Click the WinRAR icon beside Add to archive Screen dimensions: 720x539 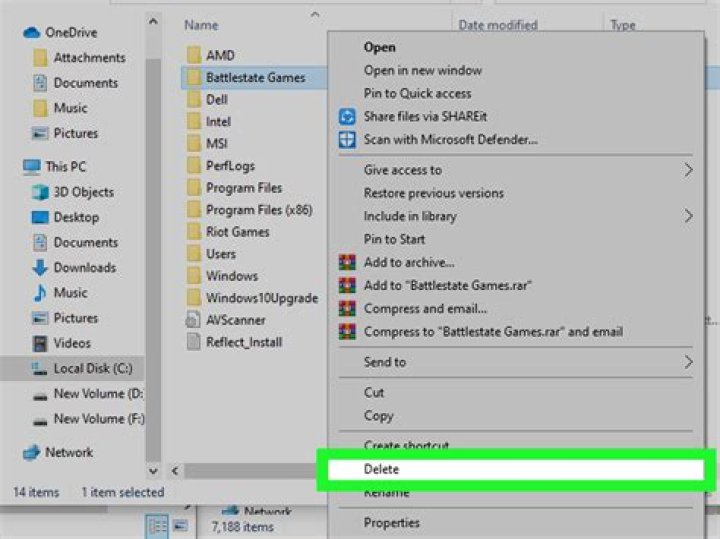pyautogui.click(x=347, y=262)
